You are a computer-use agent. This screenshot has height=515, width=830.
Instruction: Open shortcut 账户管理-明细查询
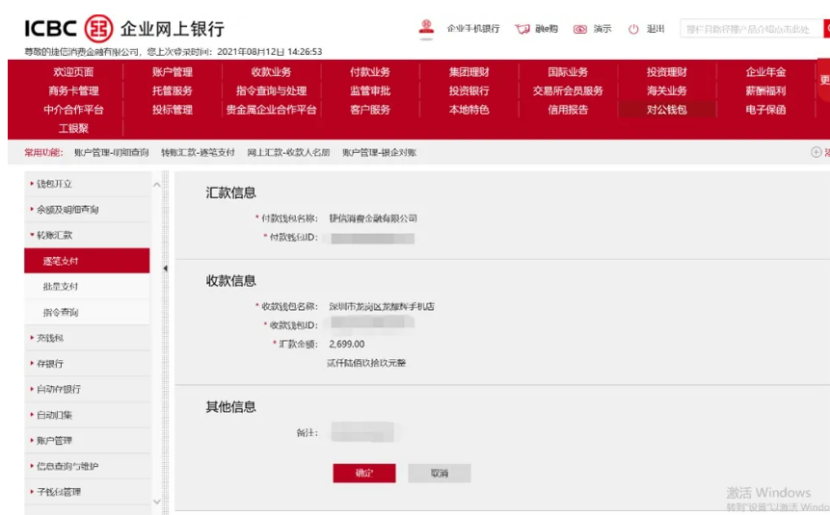[x=111, y=152]
